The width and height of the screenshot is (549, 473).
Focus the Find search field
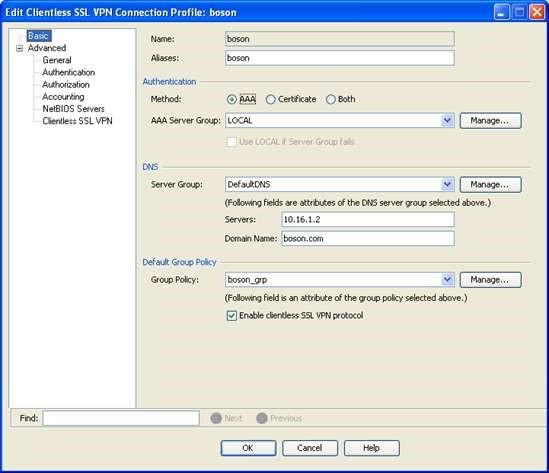121,418
